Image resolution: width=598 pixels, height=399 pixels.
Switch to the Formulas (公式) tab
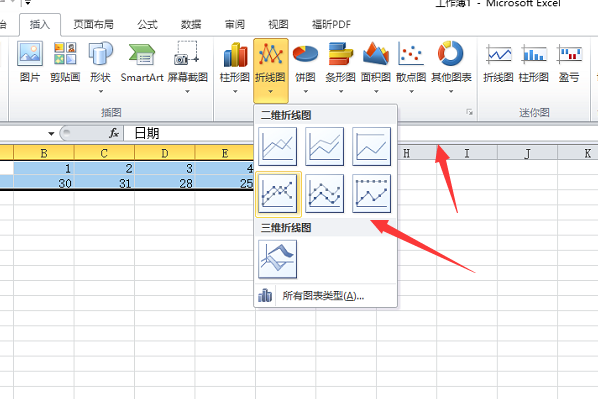147,25
